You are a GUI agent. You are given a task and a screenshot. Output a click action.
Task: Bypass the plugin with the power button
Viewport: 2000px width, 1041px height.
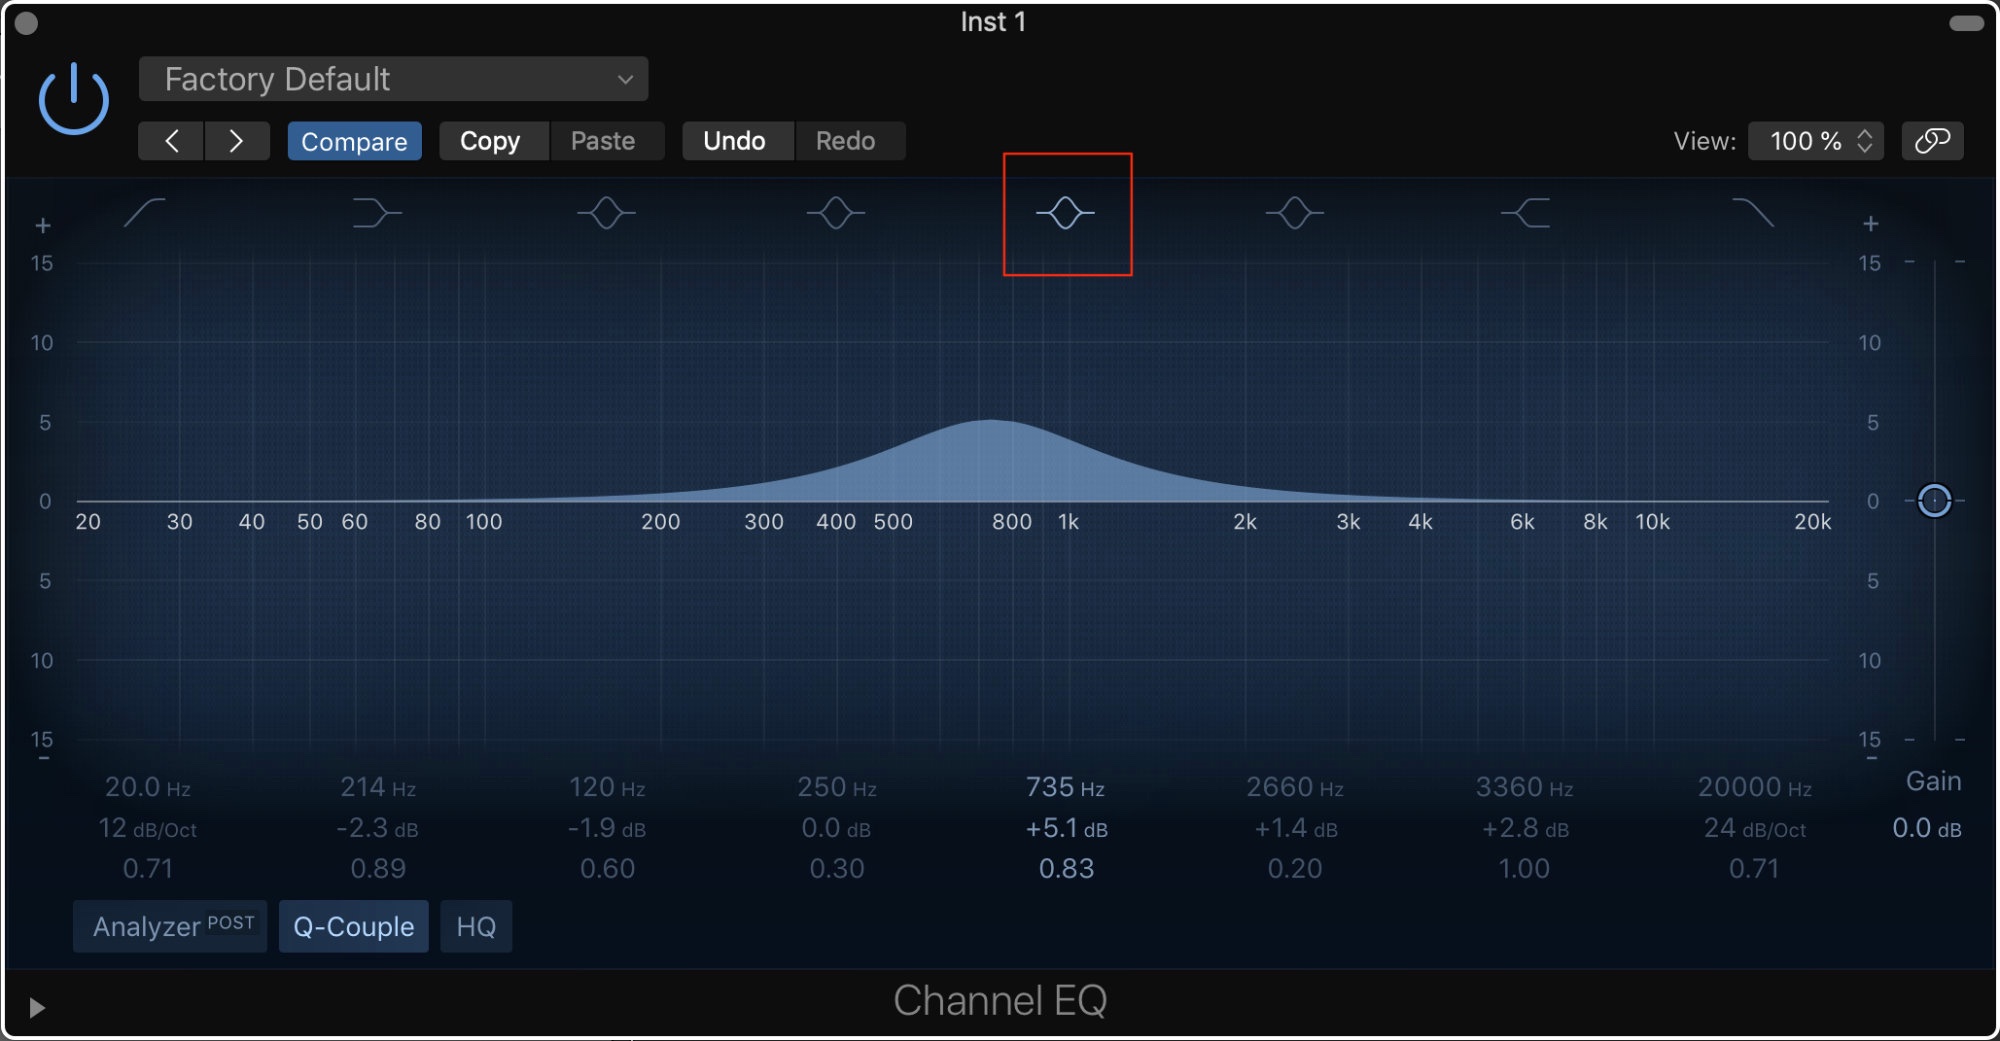[73, 99]
